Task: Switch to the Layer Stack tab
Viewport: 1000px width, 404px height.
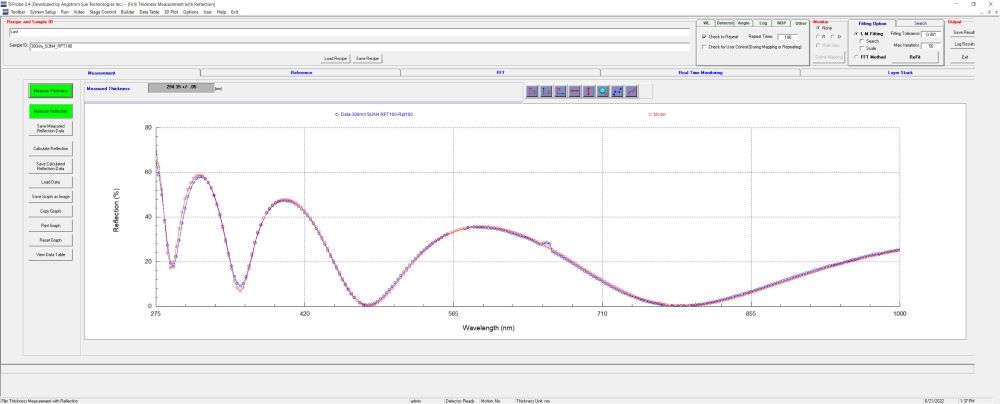Action: 899,73
